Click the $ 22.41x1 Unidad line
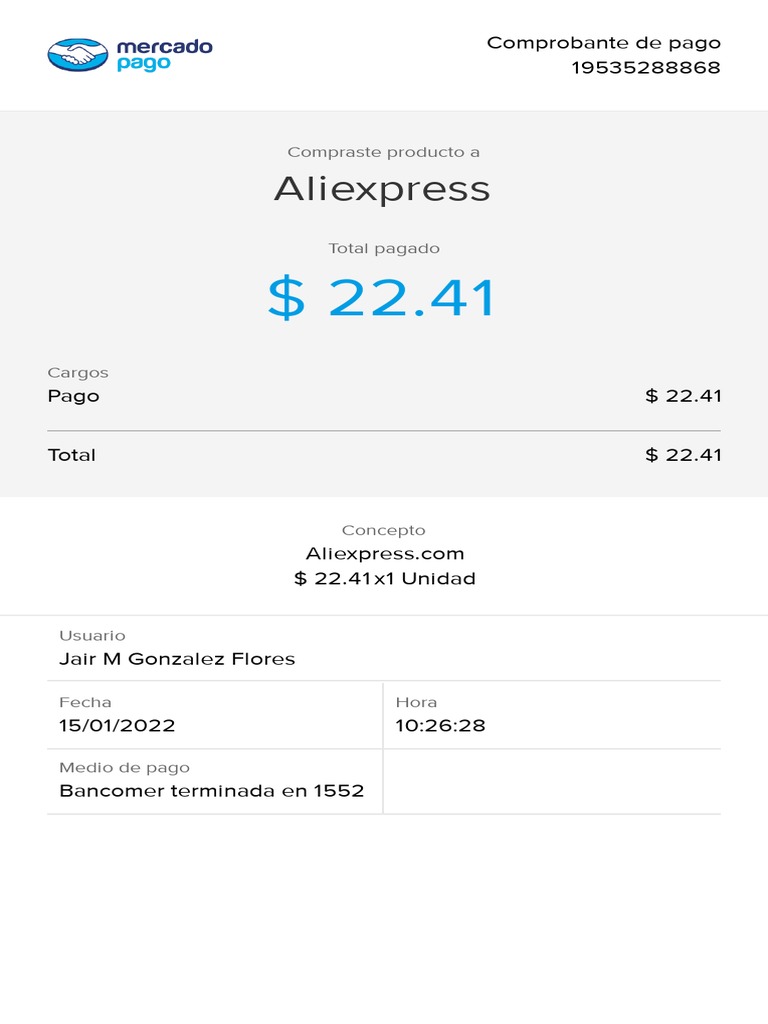This screenshot has width=768, height=1024. [x=384, y=579]
